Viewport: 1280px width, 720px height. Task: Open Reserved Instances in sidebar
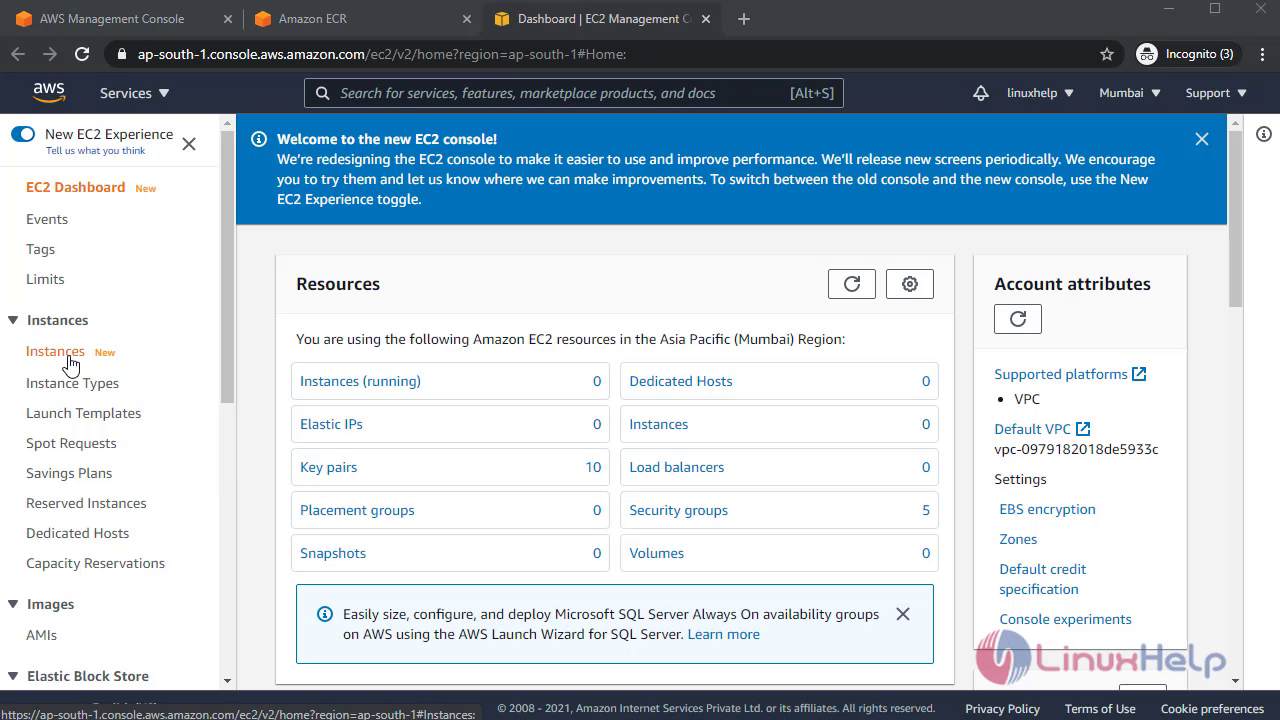coord(86,503)
